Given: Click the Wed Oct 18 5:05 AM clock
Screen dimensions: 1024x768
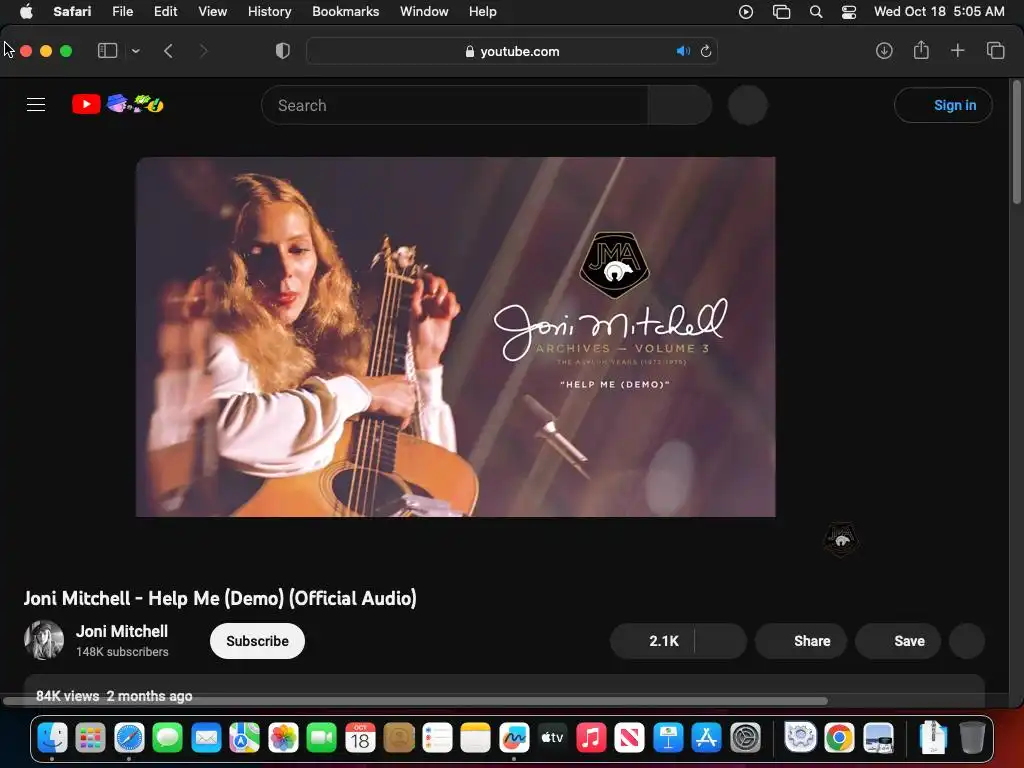Looking at the screenshot, I should pyautogui.click(x=939, y=12).
